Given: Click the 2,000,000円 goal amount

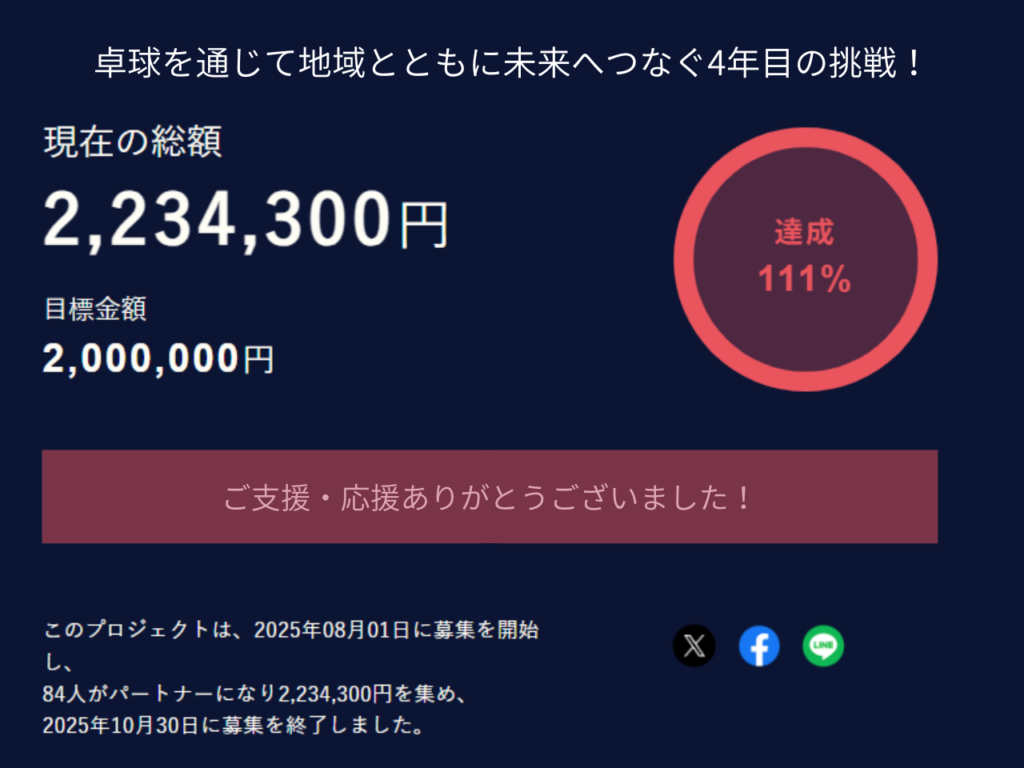Looking at the screenshot, I should (x=157, y=358).
